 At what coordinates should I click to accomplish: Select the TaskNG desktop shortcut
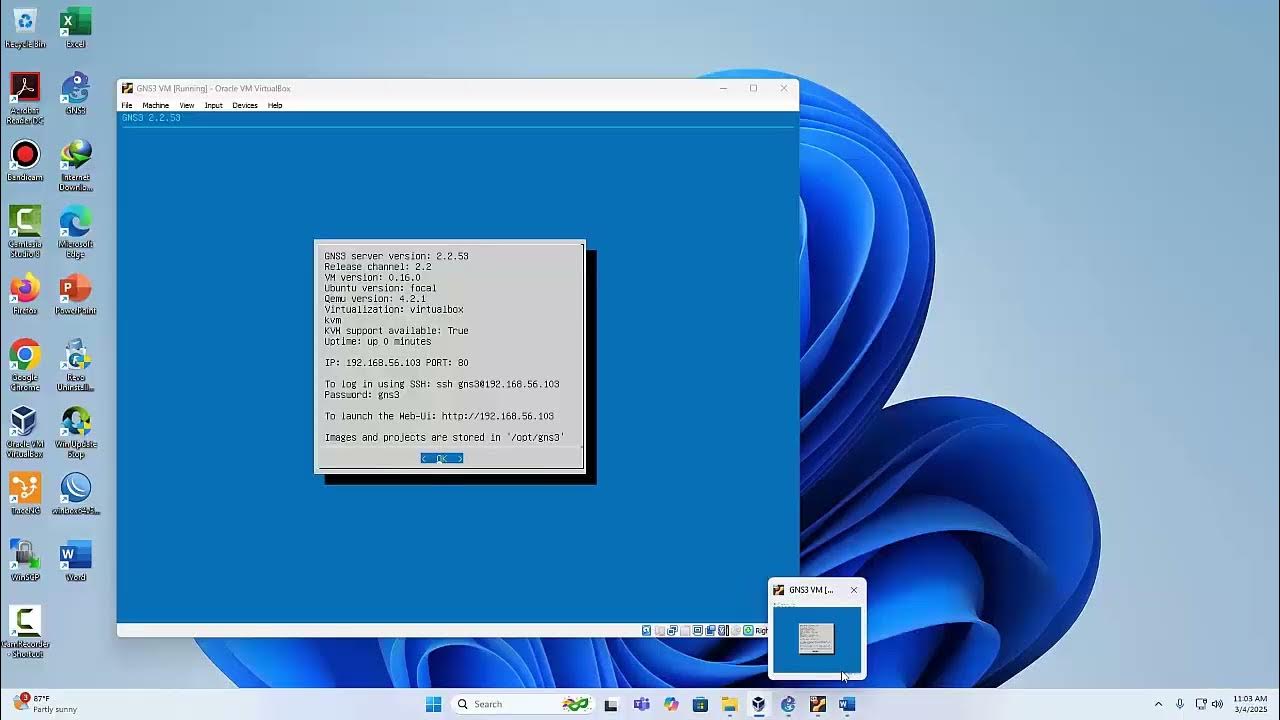click(x=25, y=494)
